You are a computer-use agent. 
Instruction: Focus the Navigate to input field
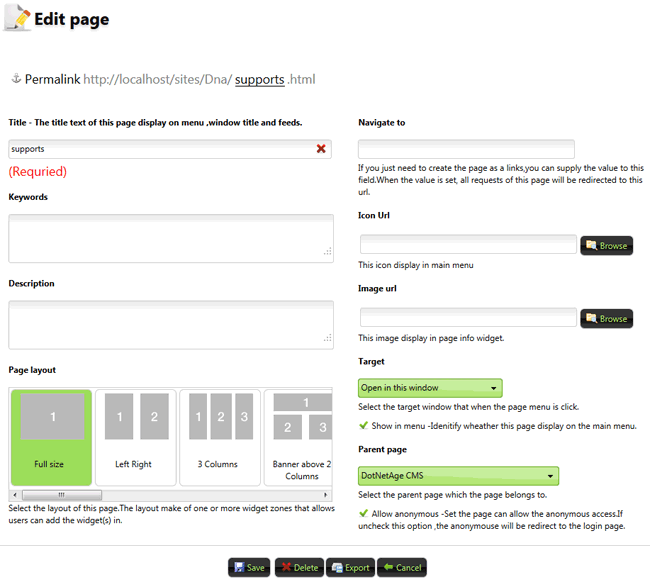(466, 149)
